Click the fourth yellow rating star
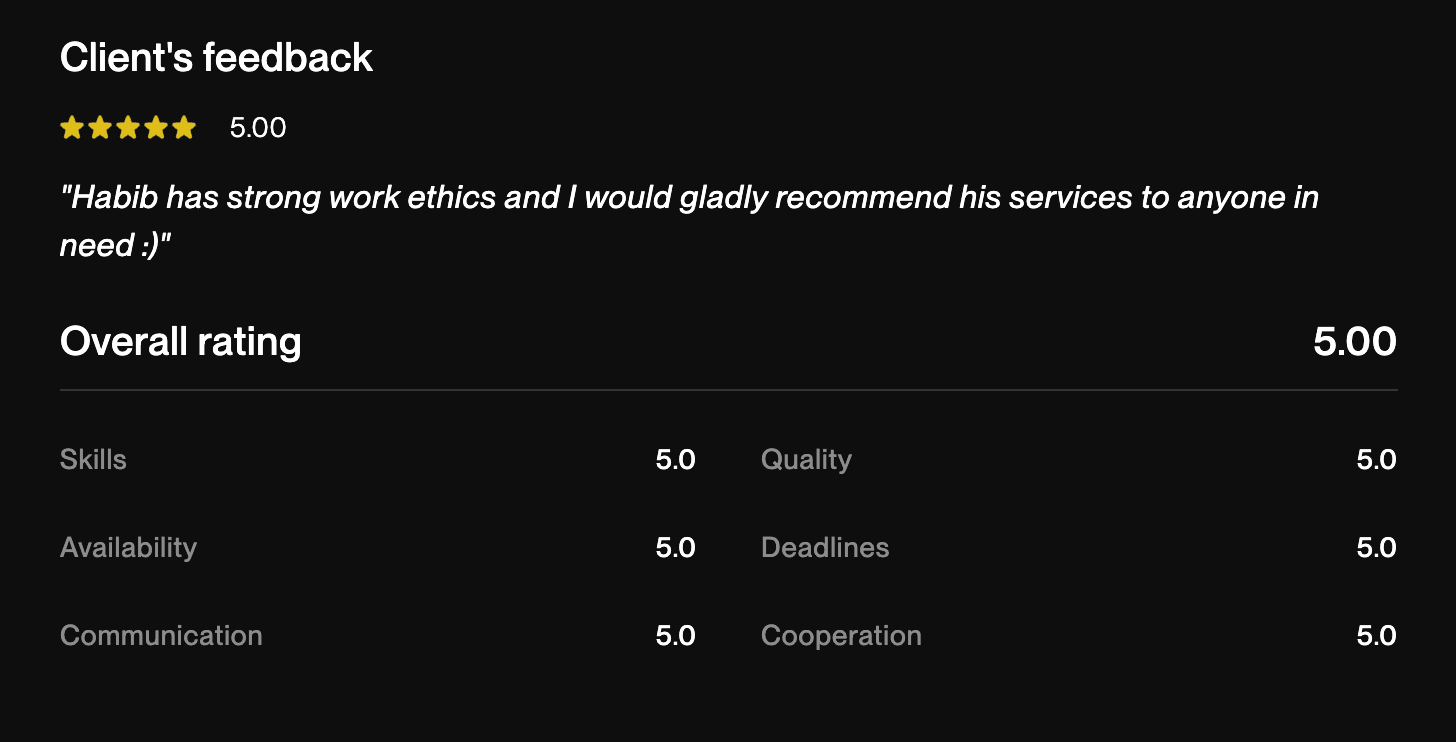 coord(156,128)
